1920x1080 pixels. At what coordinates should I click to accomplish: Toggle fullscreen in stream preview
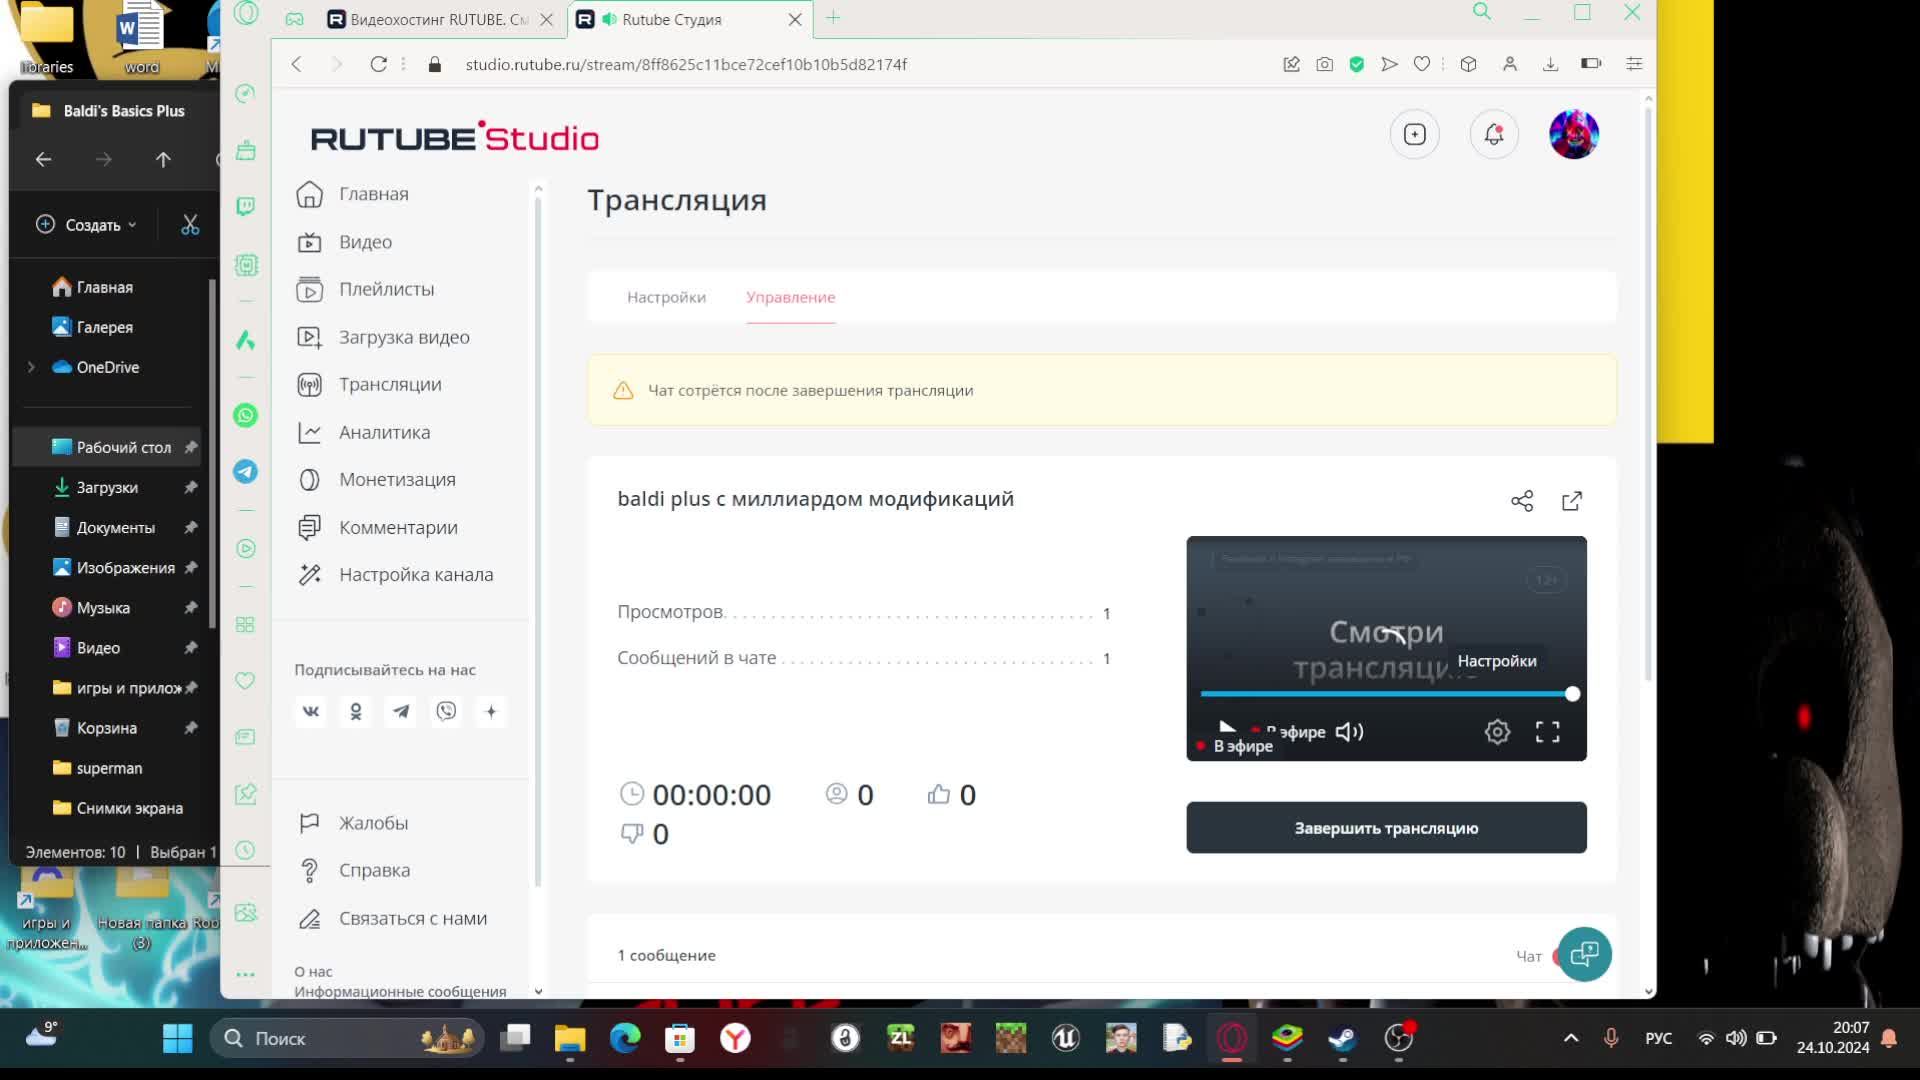point(1547,732)
